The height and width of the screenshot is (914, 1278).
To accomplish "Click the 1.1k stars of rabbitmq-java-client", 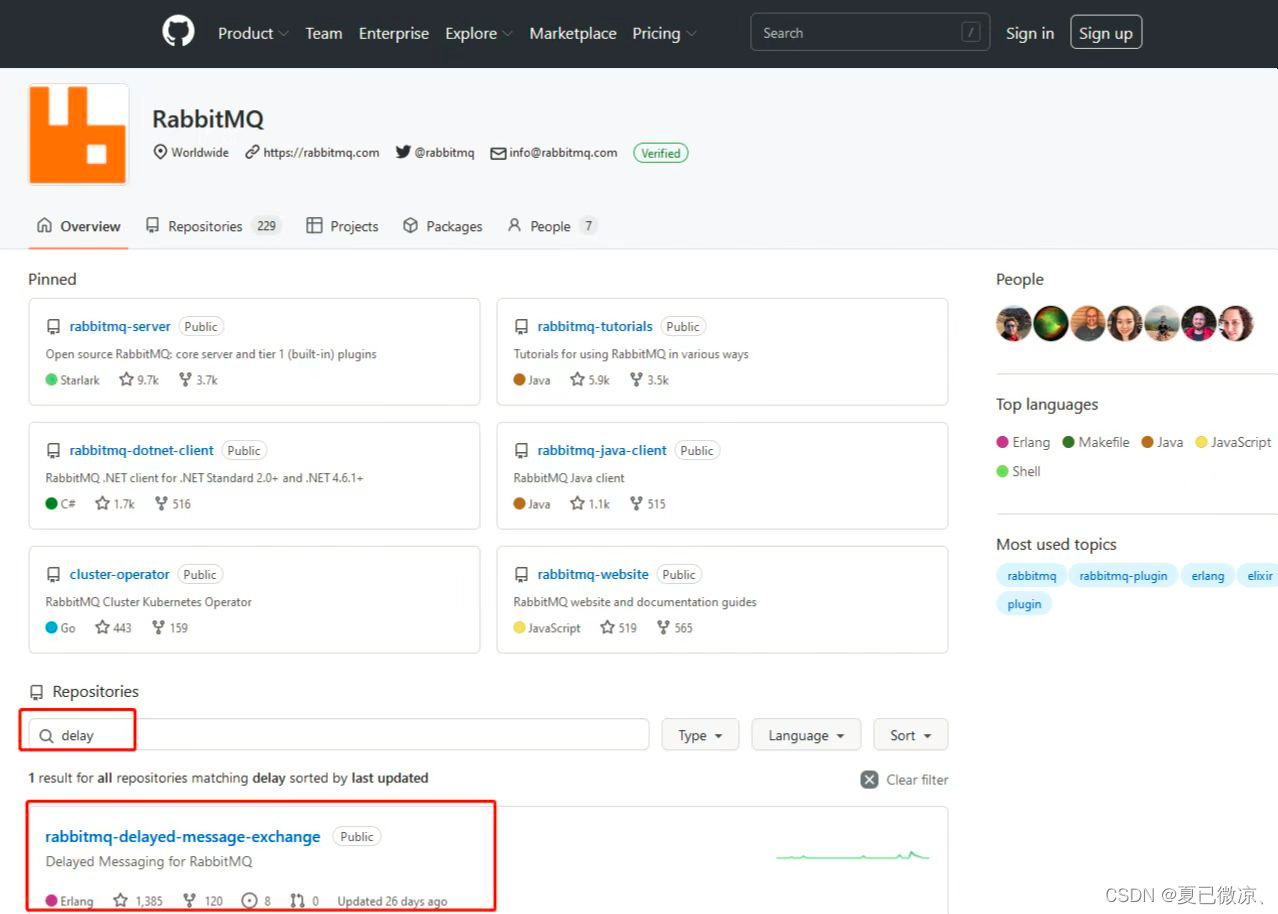I will (x=590, y=504).
